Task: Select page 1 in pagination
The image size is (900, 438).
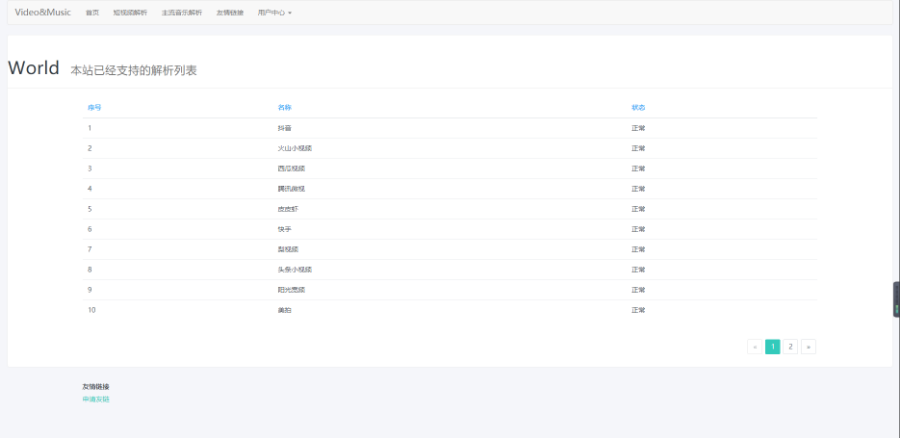Action: (772, 347)
